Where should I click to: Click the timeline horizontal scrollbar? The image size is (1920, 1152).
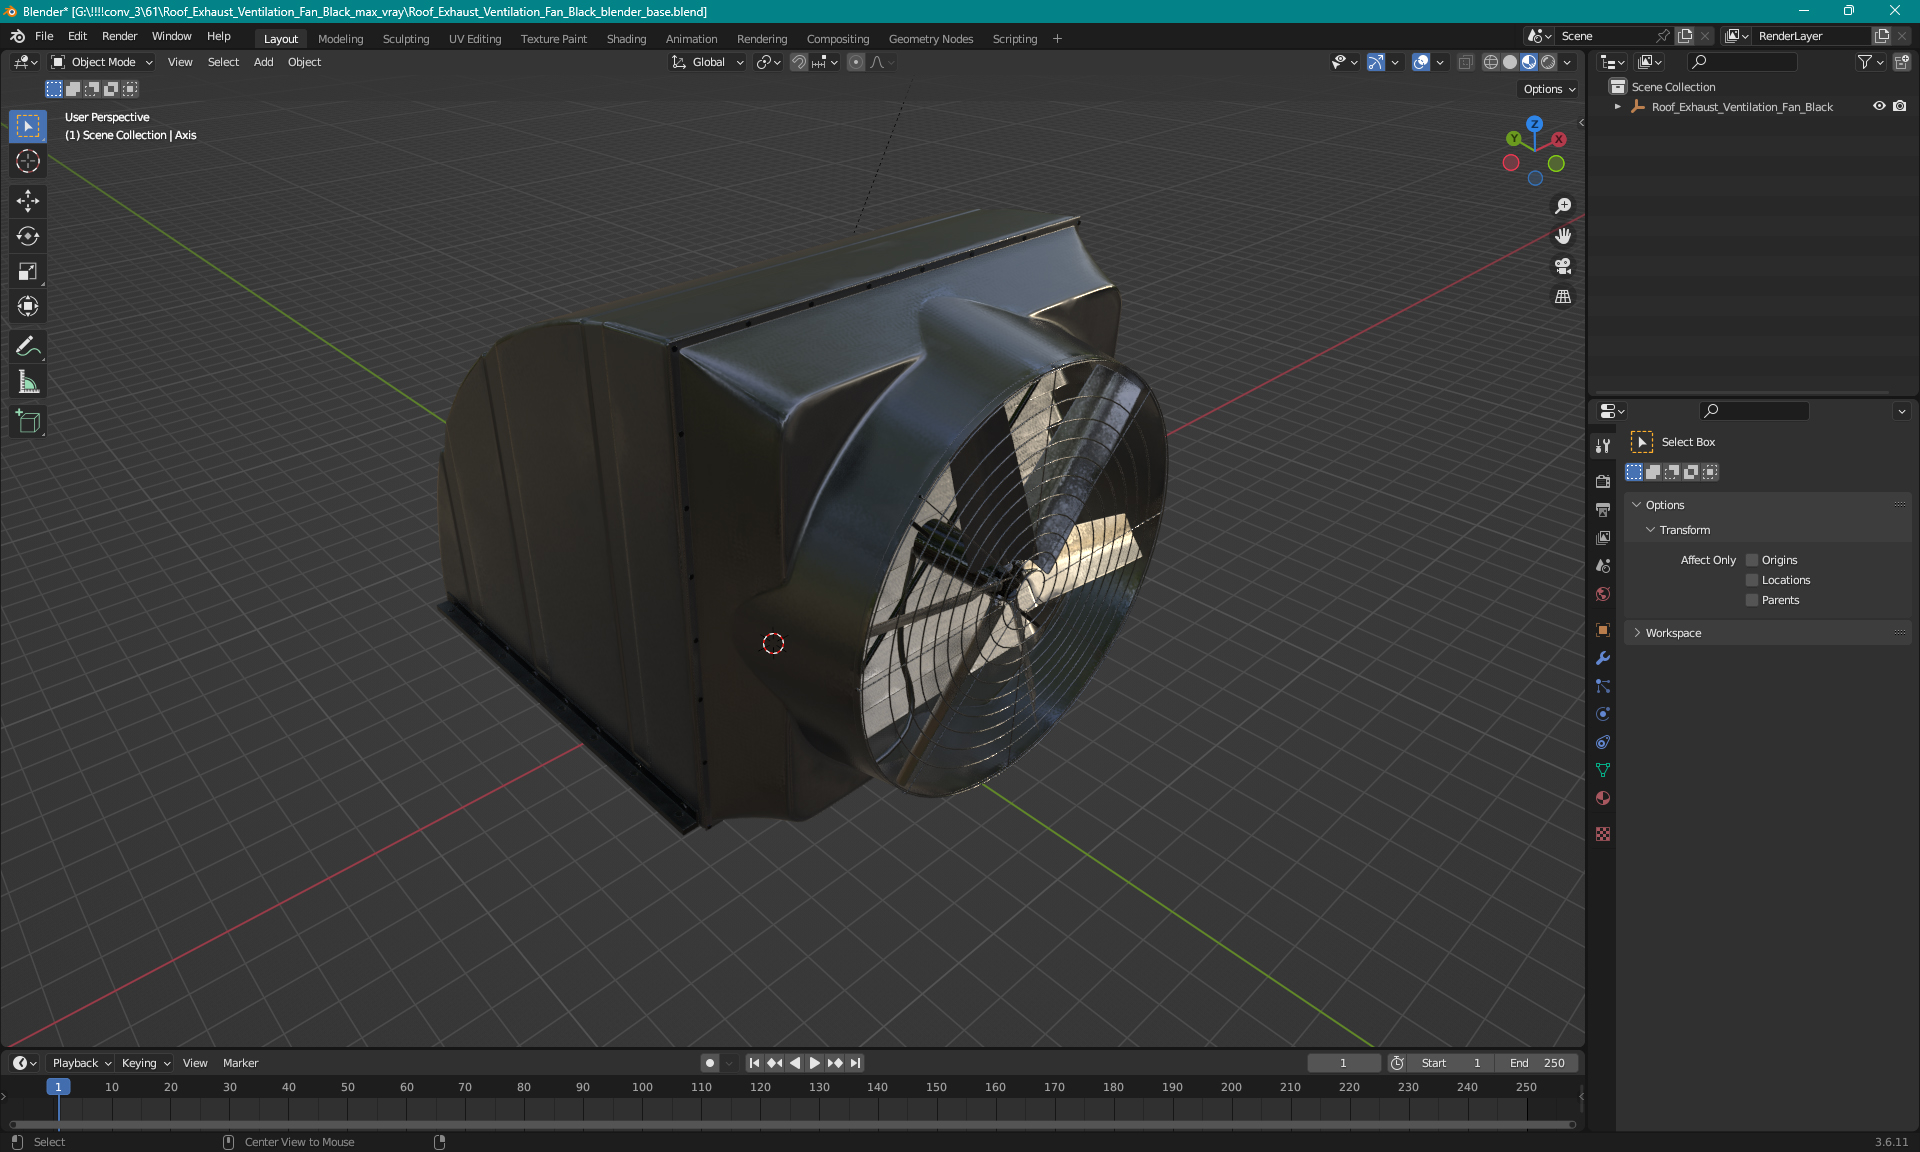pyautogui.click(x=792, y=1125)
